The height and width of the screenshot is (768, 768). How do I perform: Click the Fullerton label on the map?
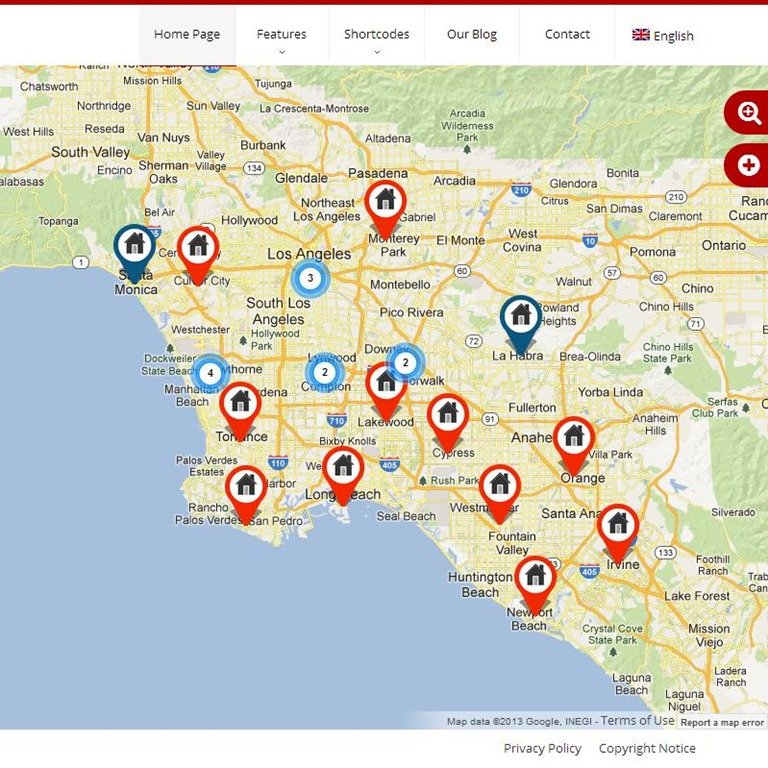(x=532, y=408)
